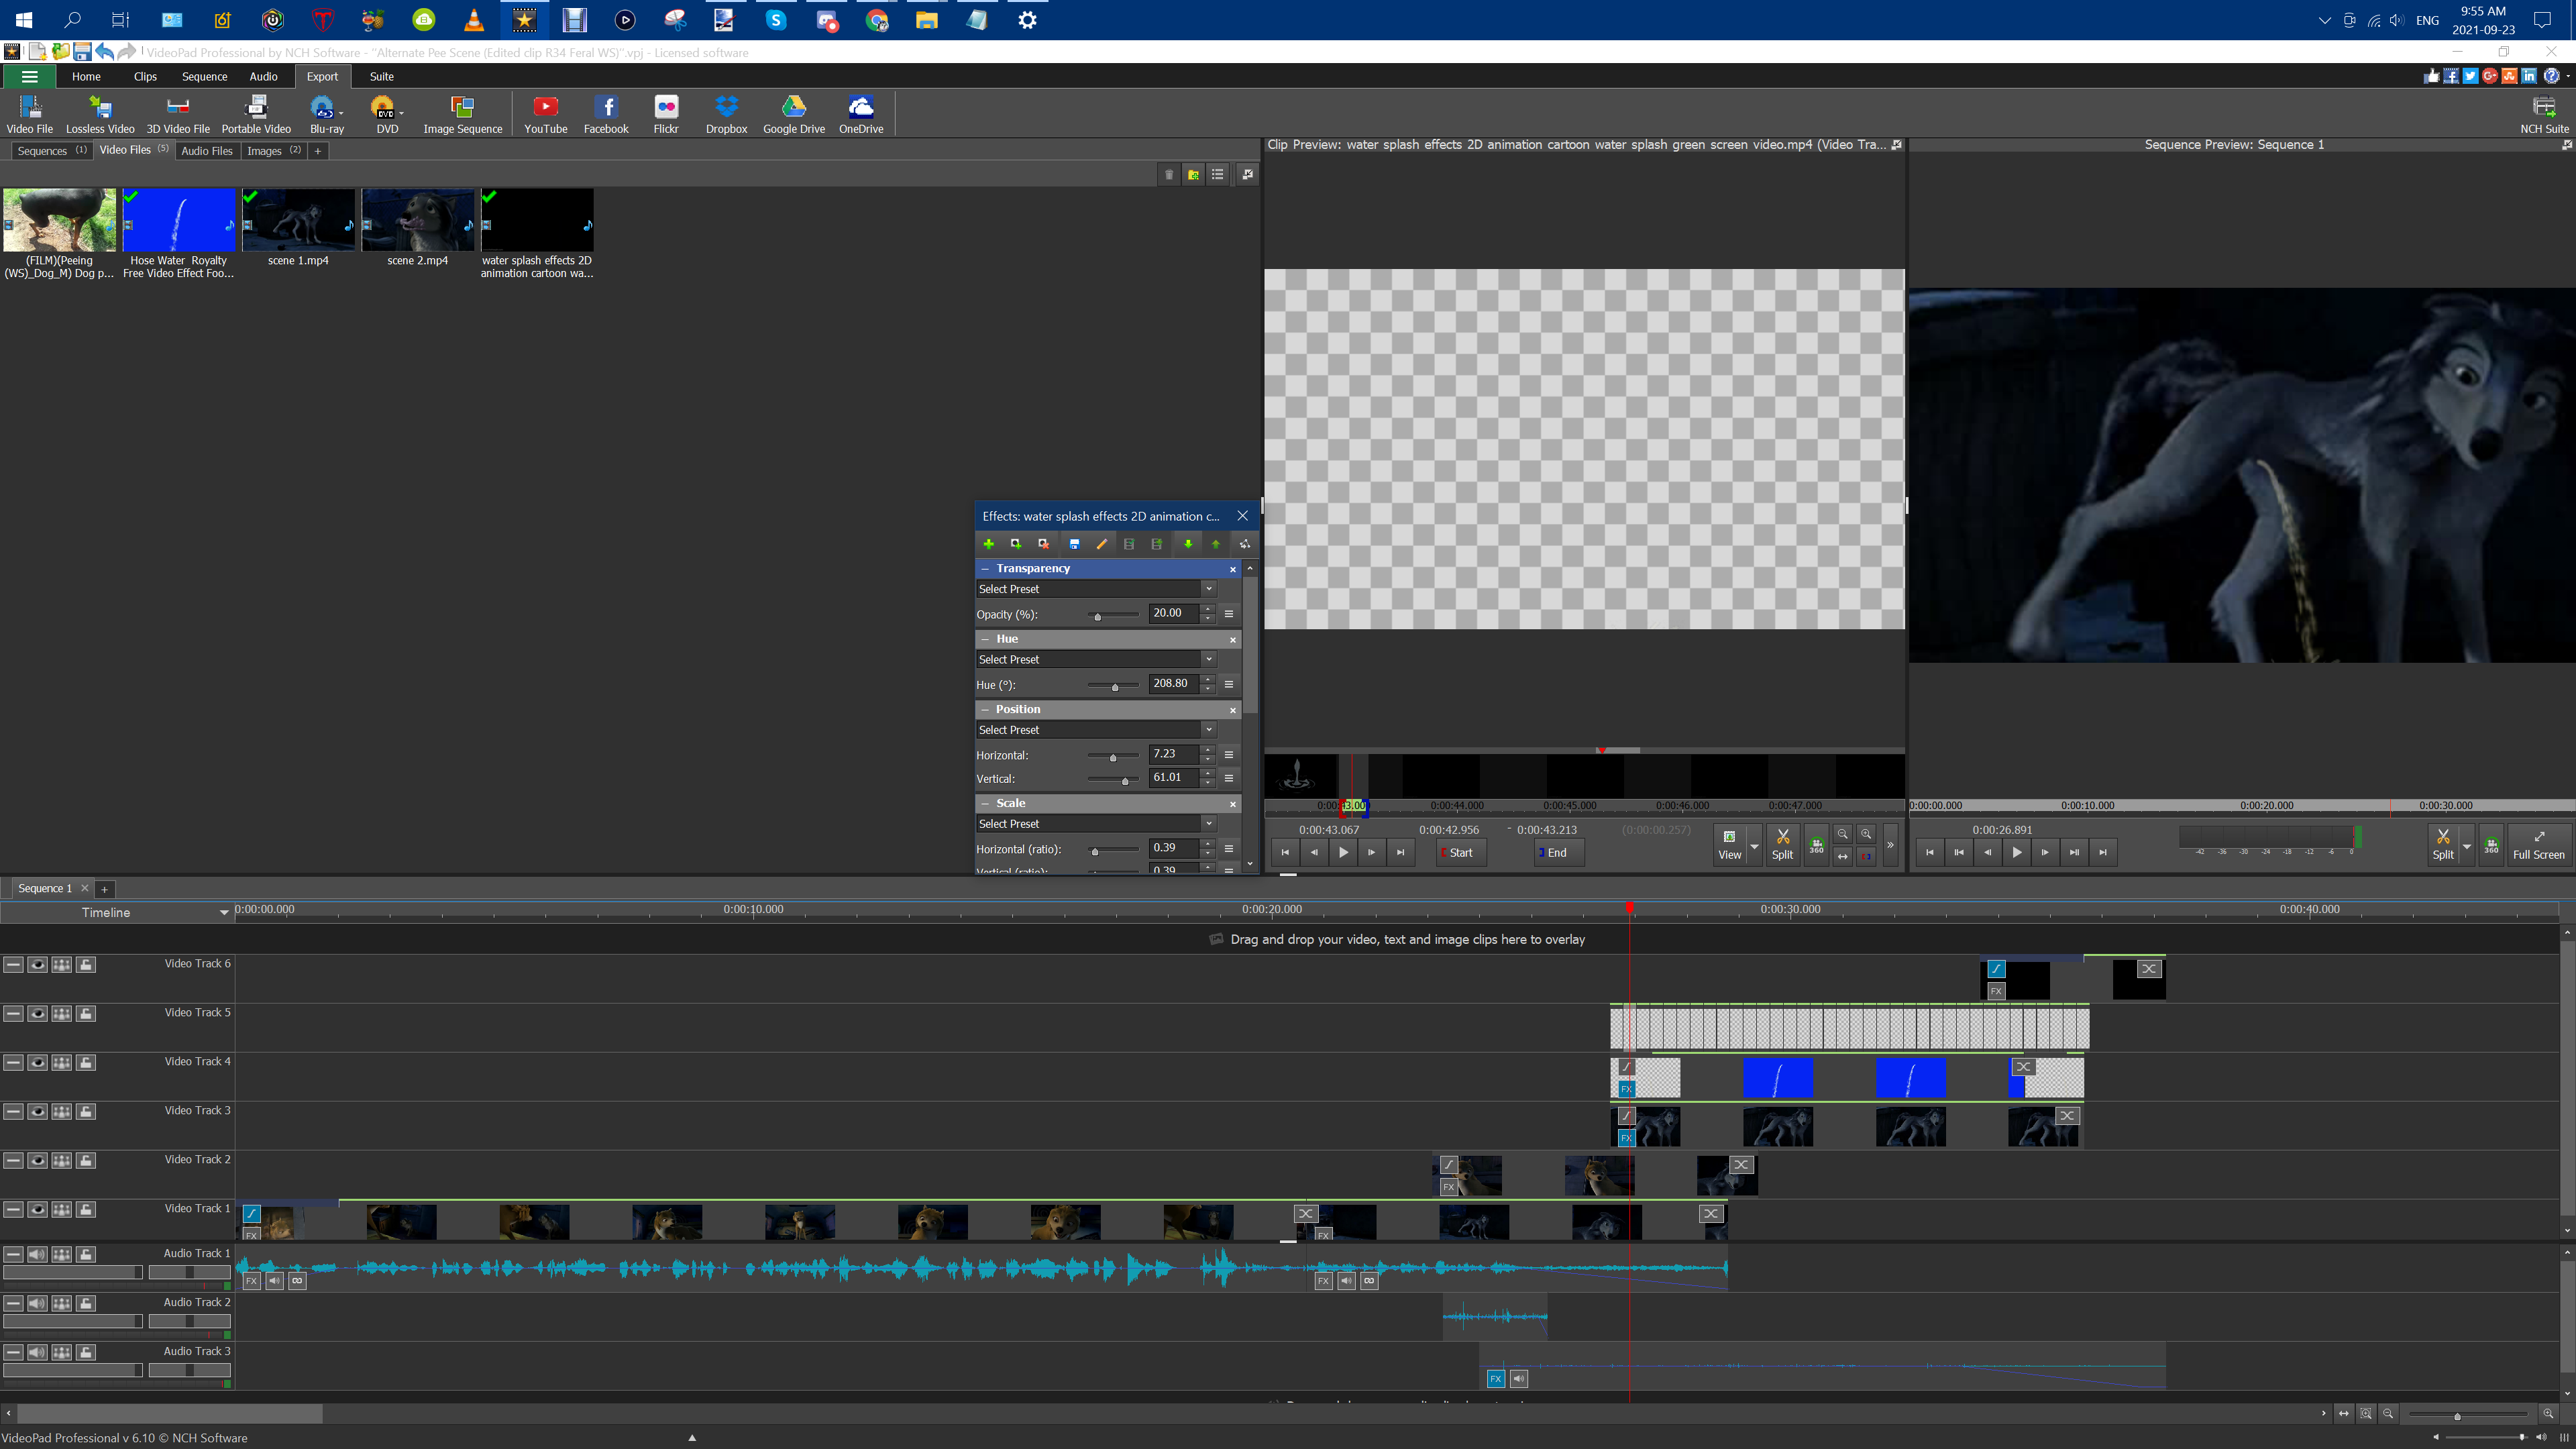Collapse the Hue effect section

[x=985, y=639]
